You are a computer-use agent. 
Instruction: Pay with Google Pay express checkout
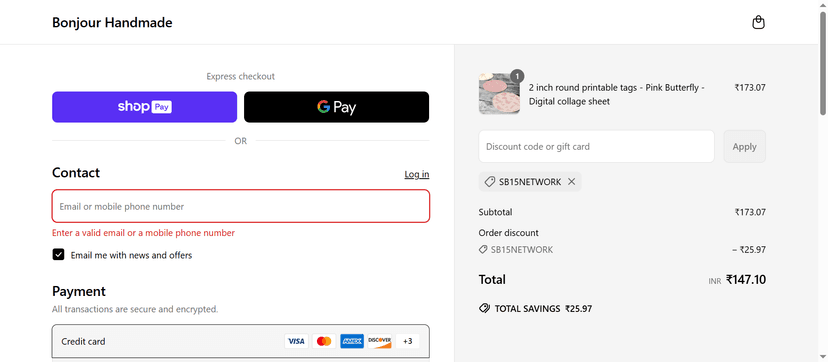click(x=336, y=107)
